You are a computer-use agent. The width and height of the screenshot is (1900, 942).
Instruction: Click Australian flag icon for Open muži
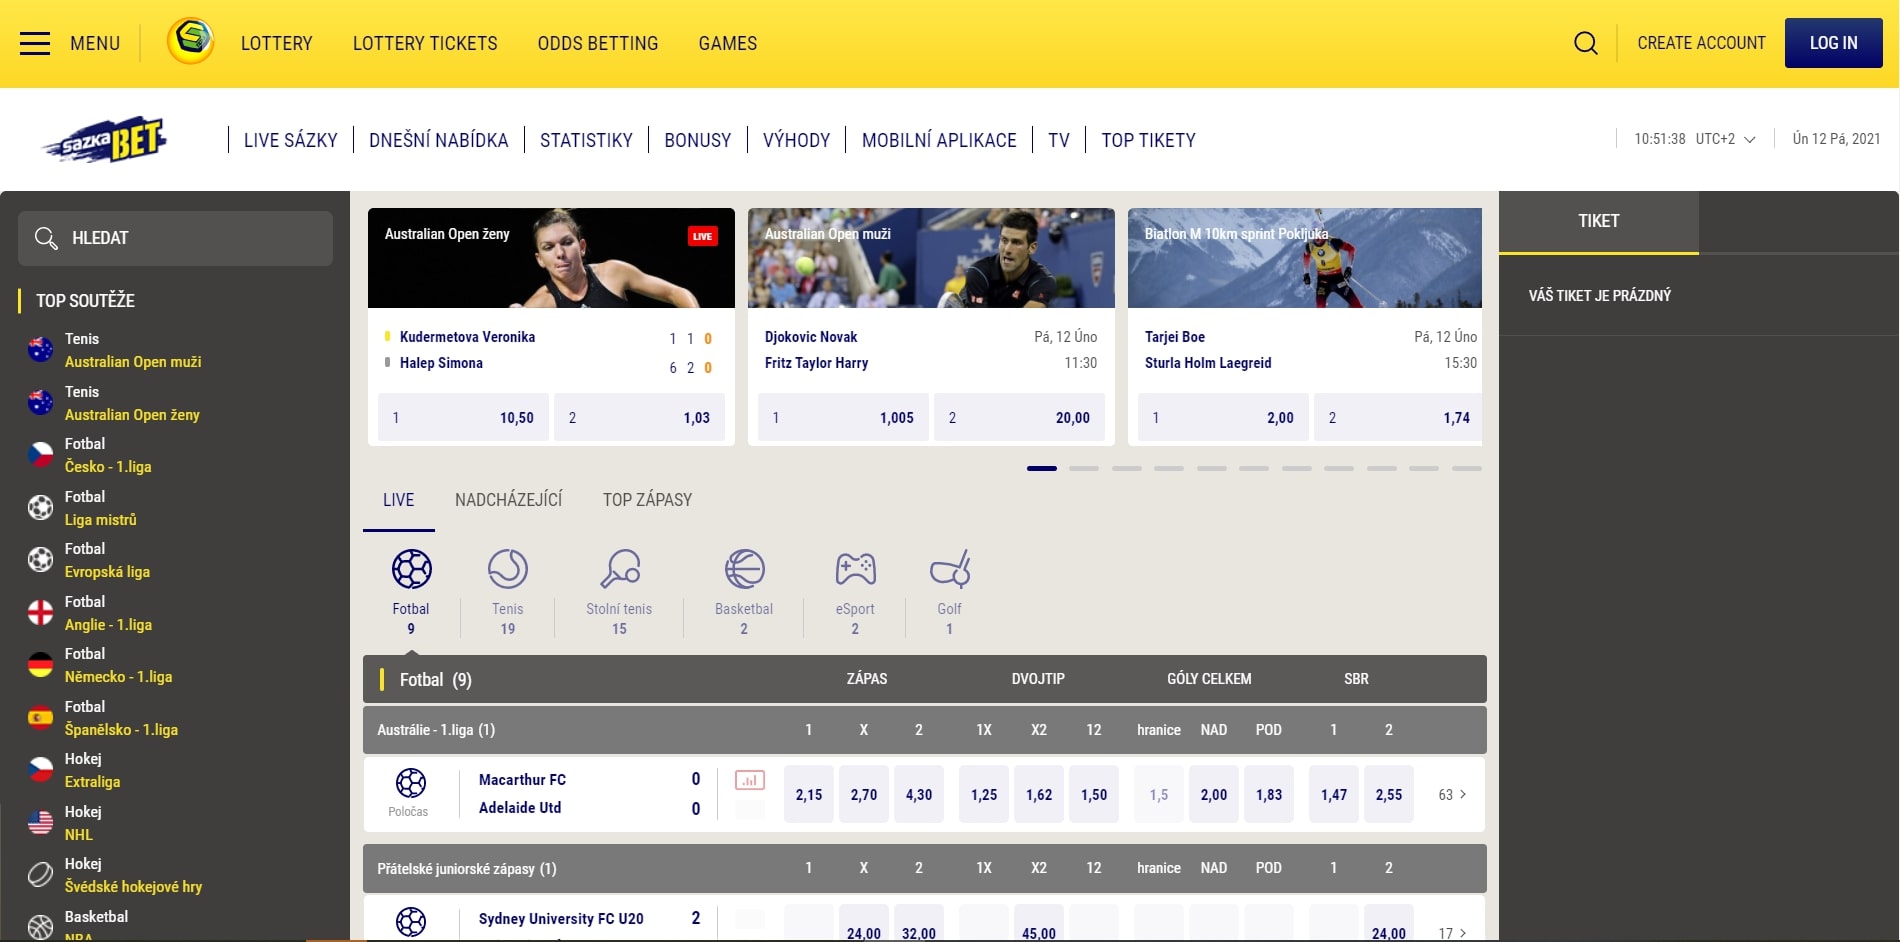pyautogui.click(x=40, y=350)
